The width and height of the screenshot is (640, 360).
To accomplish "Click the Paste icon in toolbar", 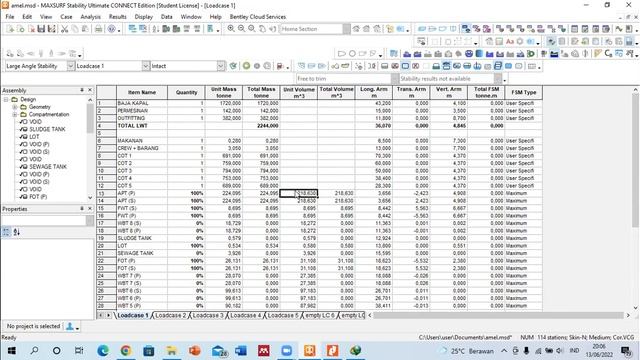I will 85,29.
